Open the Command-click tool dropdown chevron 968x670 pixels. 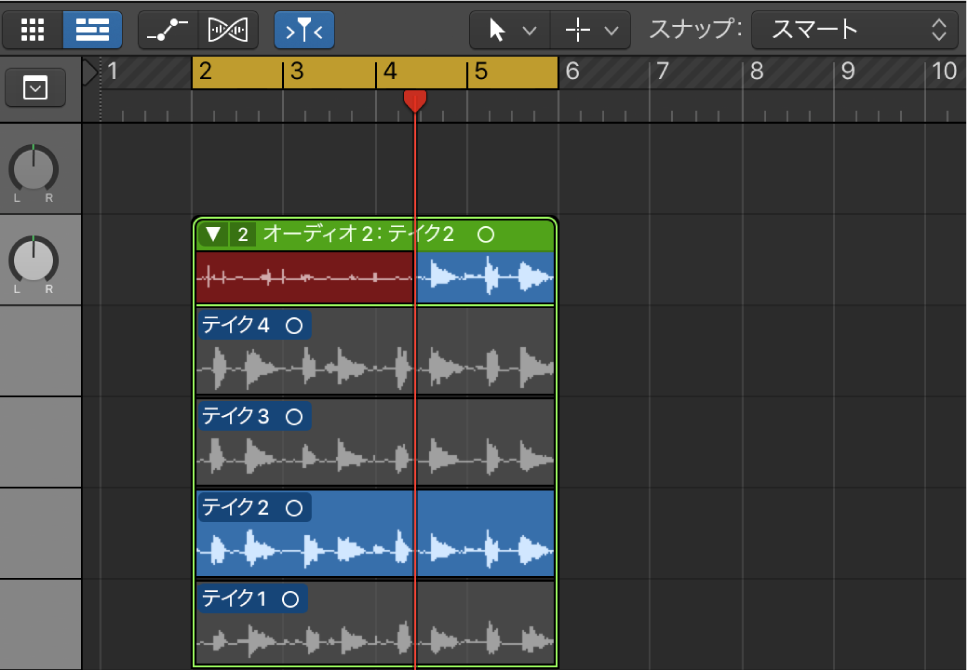(x=611, y=29)
